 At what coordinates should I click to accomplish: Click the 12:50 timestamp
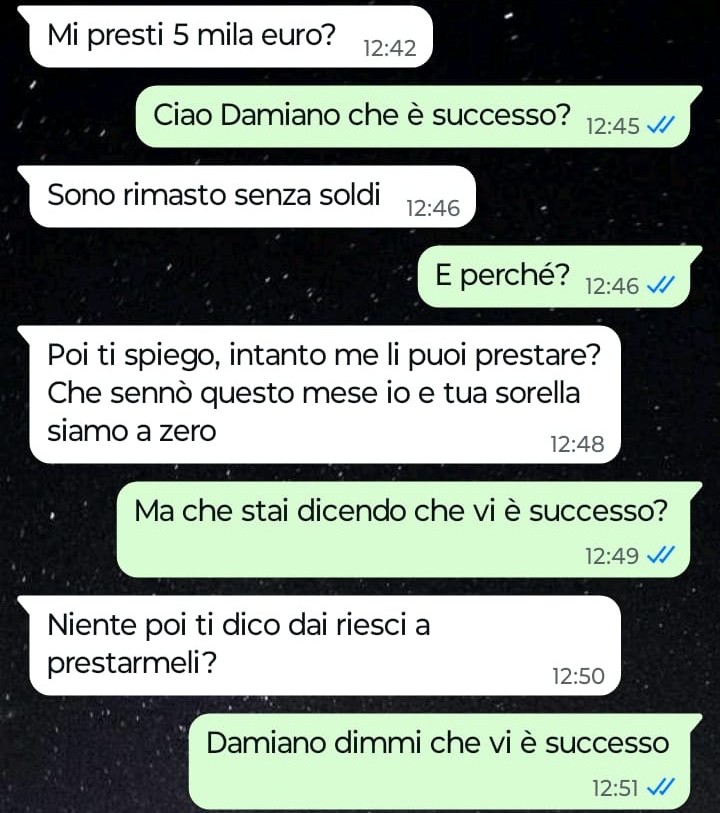578,676
